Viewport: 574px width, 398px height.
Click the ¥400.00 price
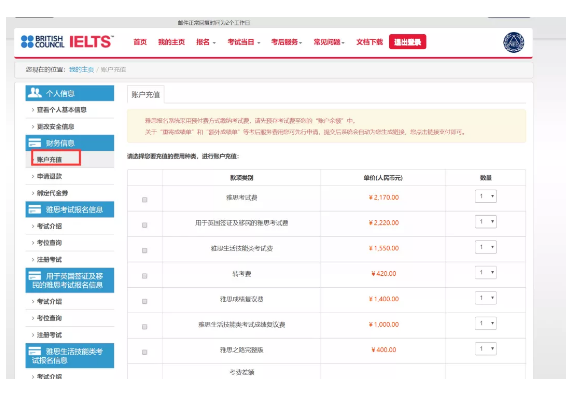coord(384,350)
